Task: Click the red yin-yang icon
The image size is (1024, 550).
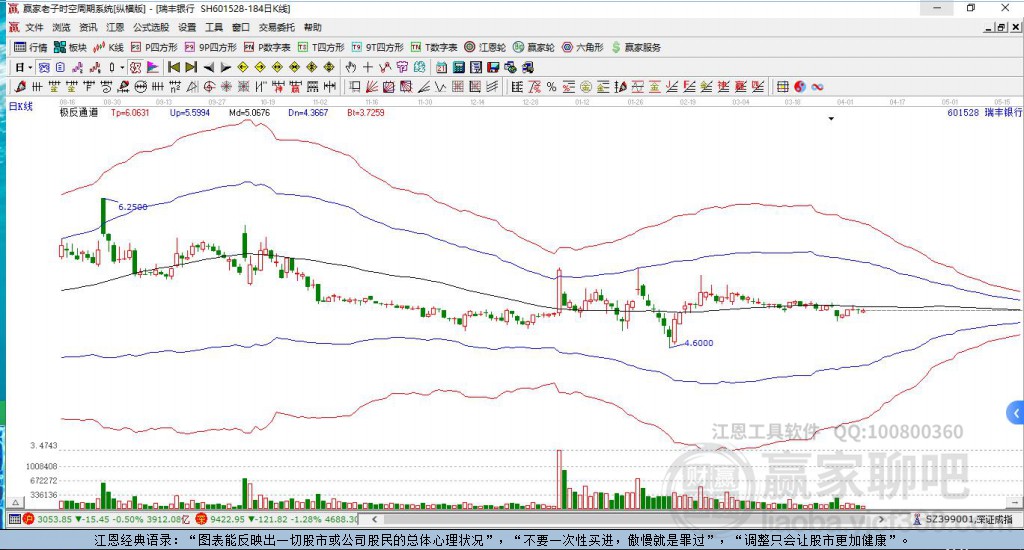Action: click(x=799, y=87)
